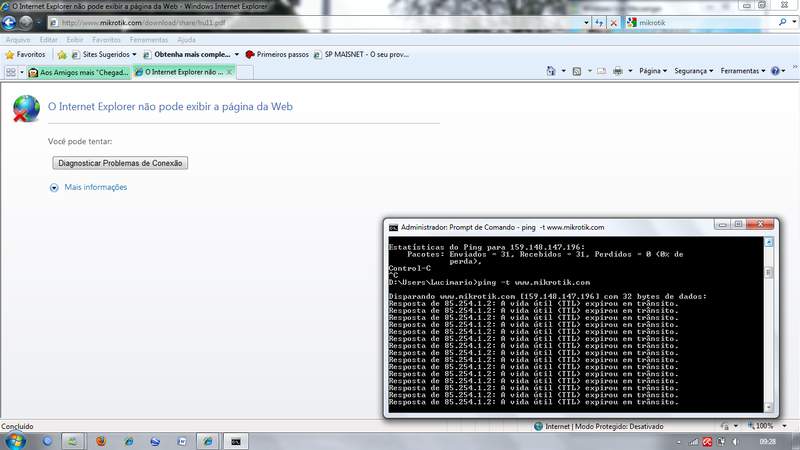Click the Read Mail envelope icon
The height and width of the screenshot is (450, 800).
coord(602,71)
